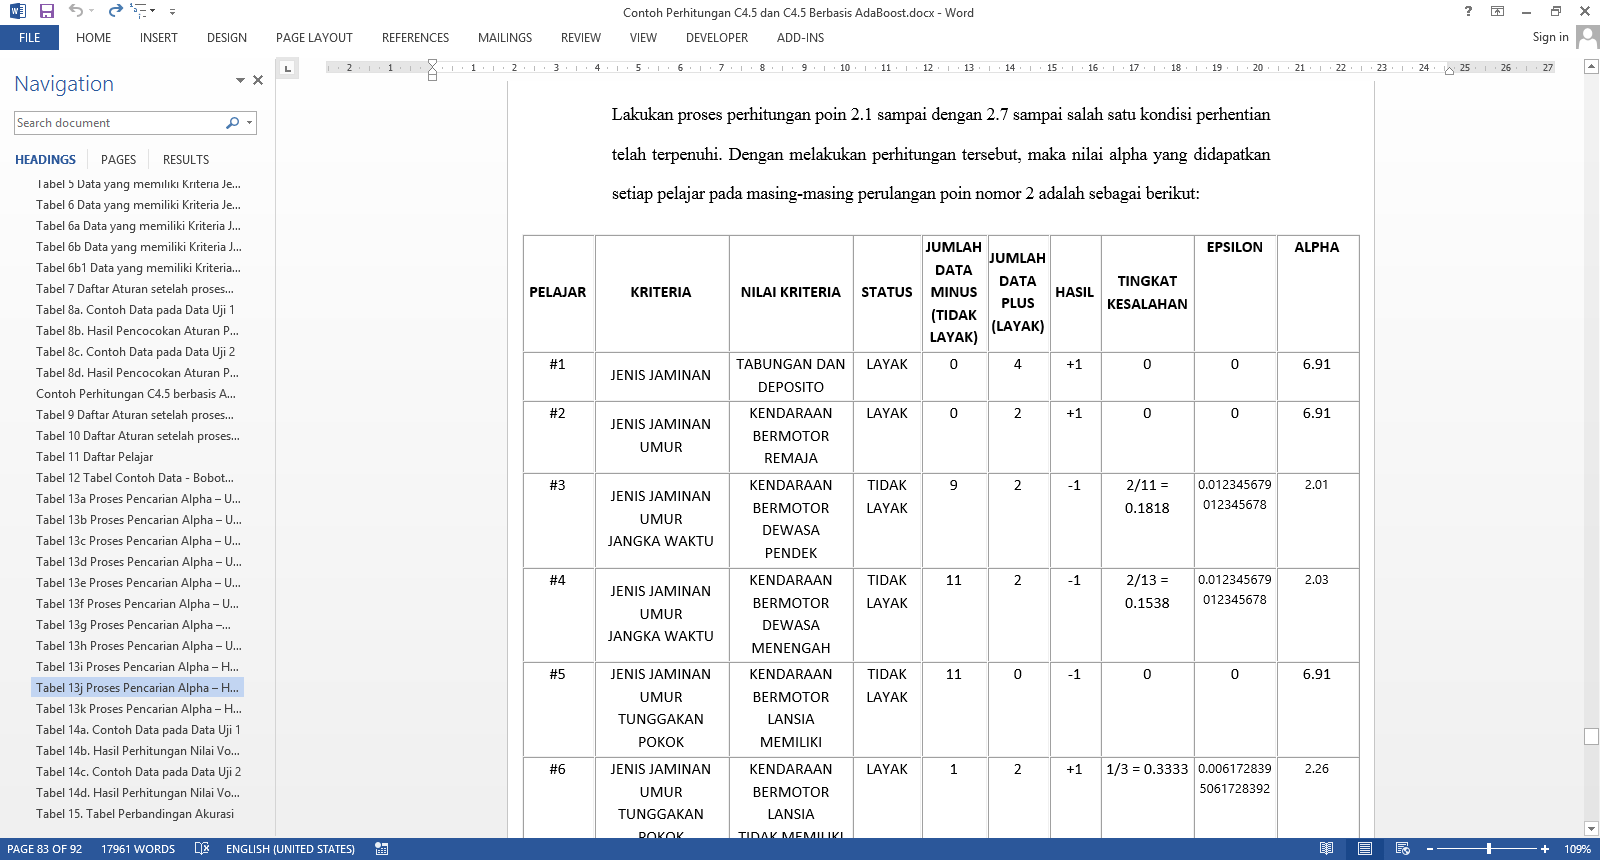Open Navigation pane task options arrow

click(x=240, y=80)
